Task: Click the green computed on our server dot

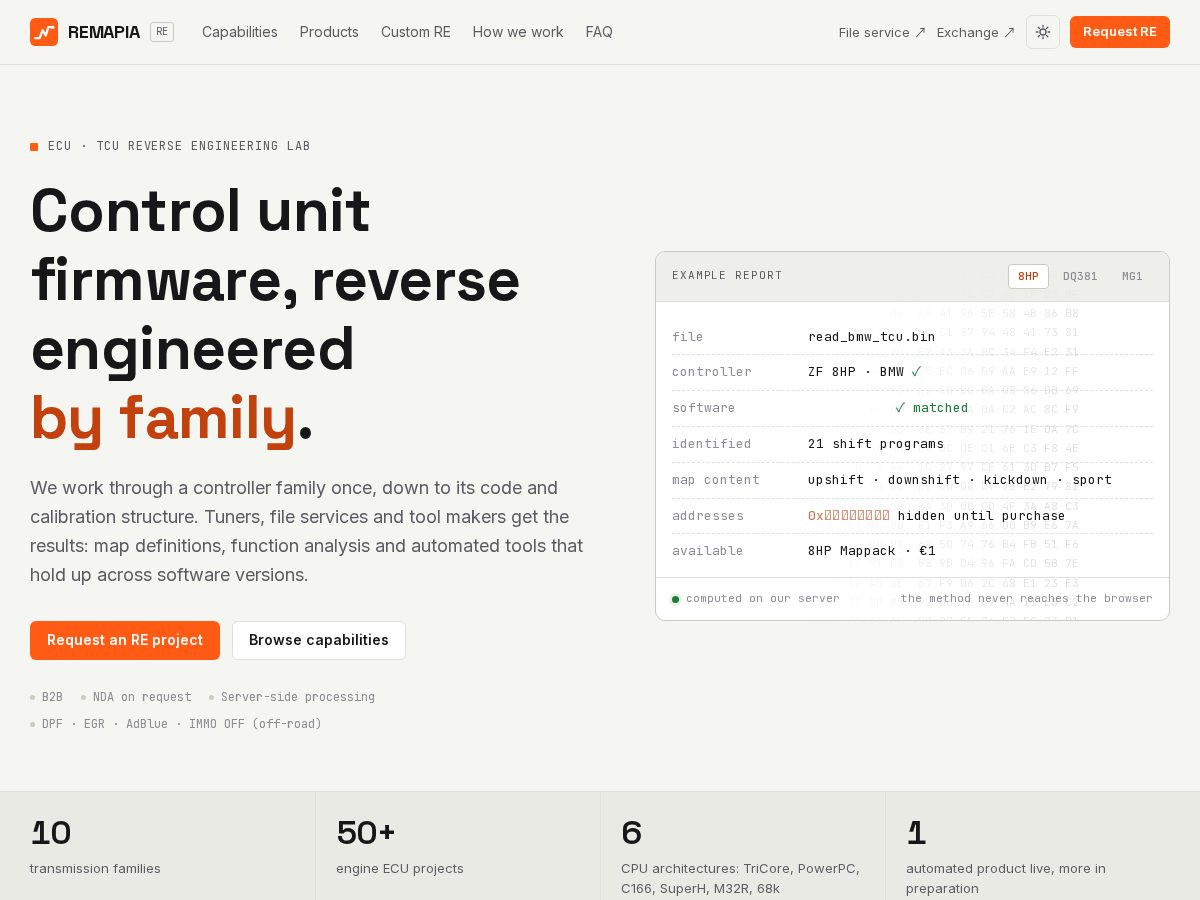Action: pos(675,599)
